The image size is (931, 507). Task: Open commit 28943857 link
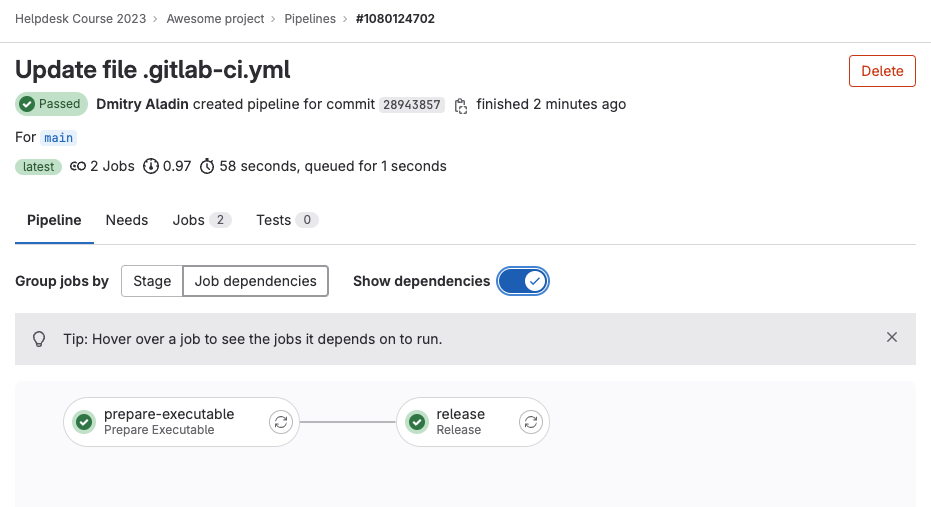pyautogui.click(x=411, y=105)
